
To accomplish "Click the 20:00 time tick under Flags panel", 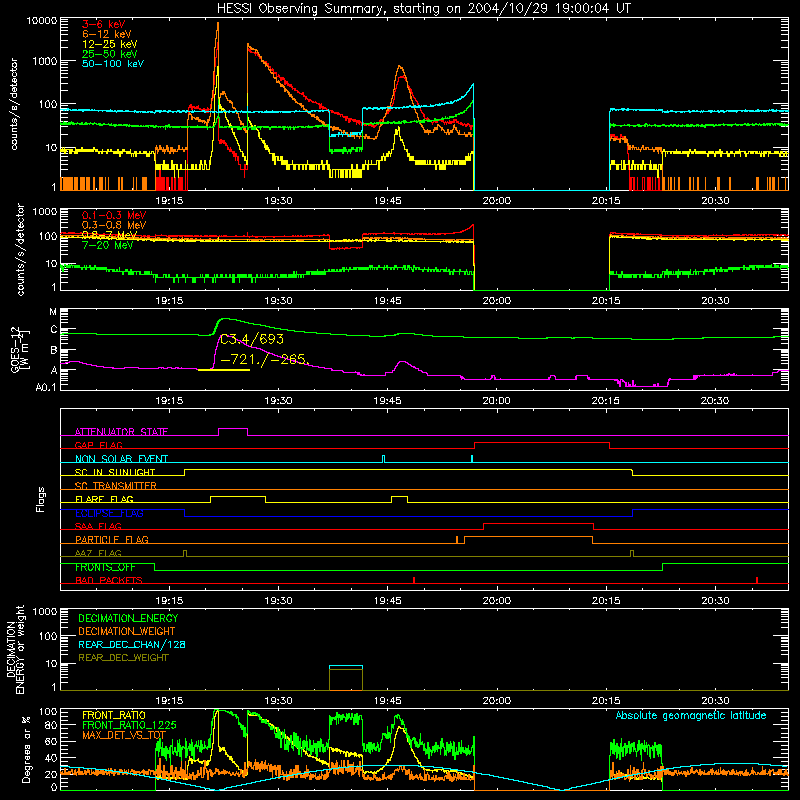I will coord(496,601).
